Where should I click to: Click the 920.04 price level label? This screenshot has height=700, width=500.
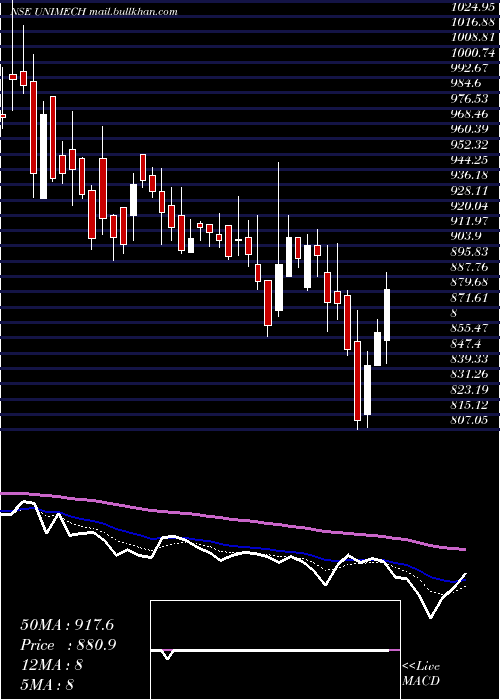tap(470, 206)
